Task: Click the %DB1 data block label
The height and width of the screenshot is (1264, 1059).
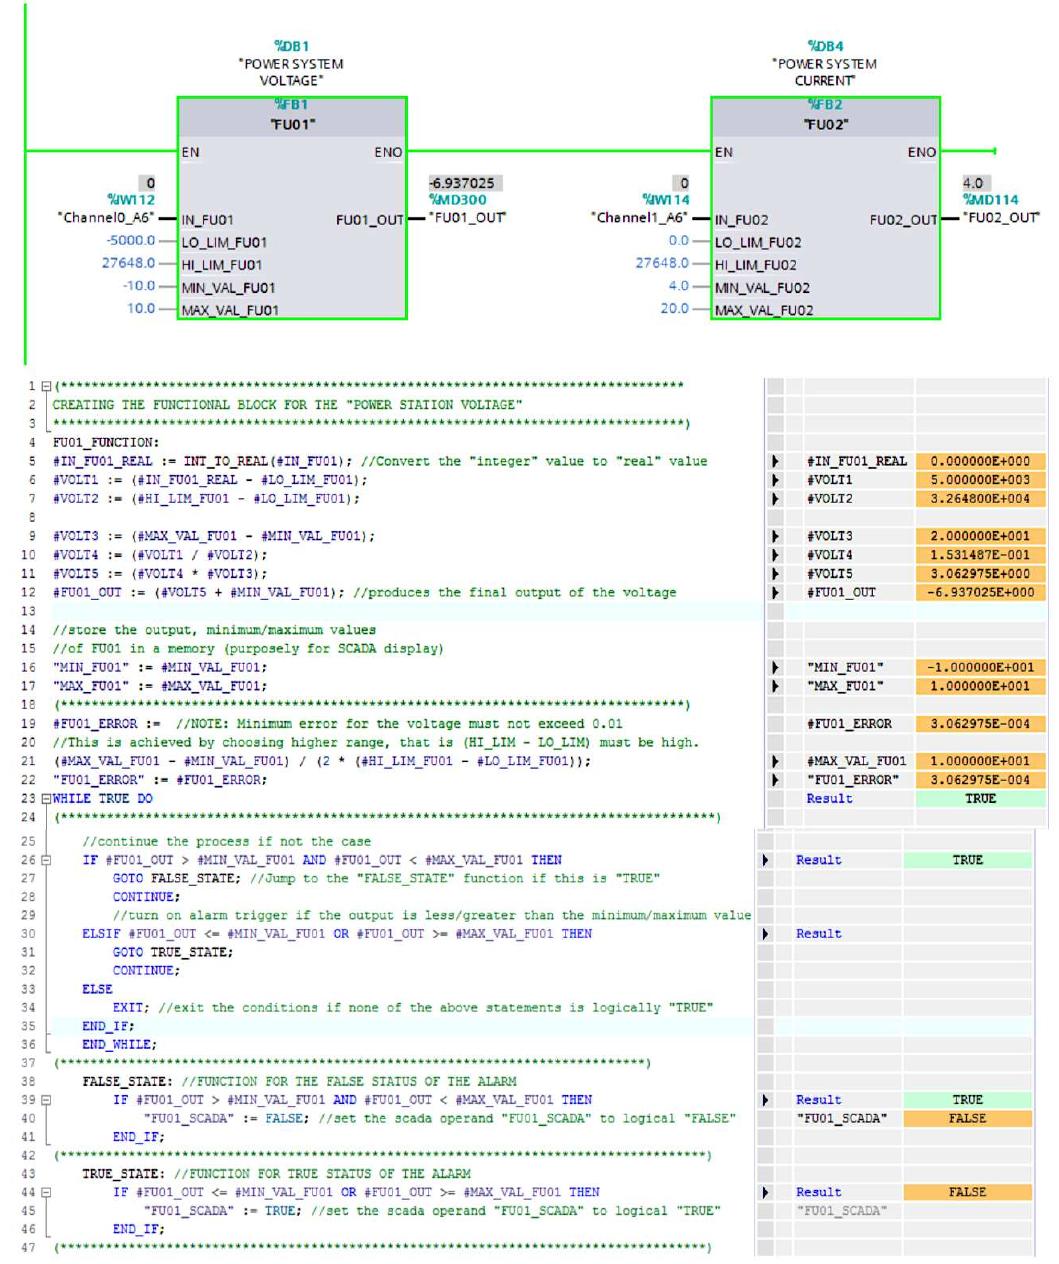Action: 291,46
